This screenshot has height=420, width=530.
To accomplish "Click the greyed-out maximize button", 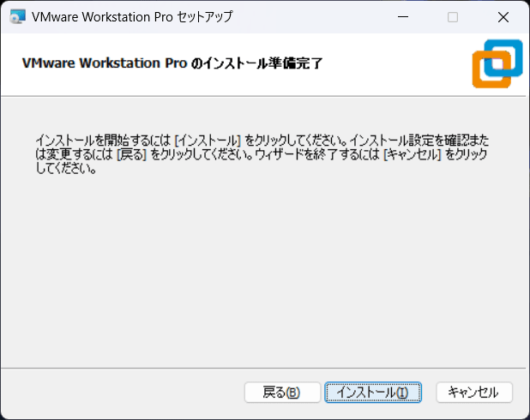I will pos(453,17).
